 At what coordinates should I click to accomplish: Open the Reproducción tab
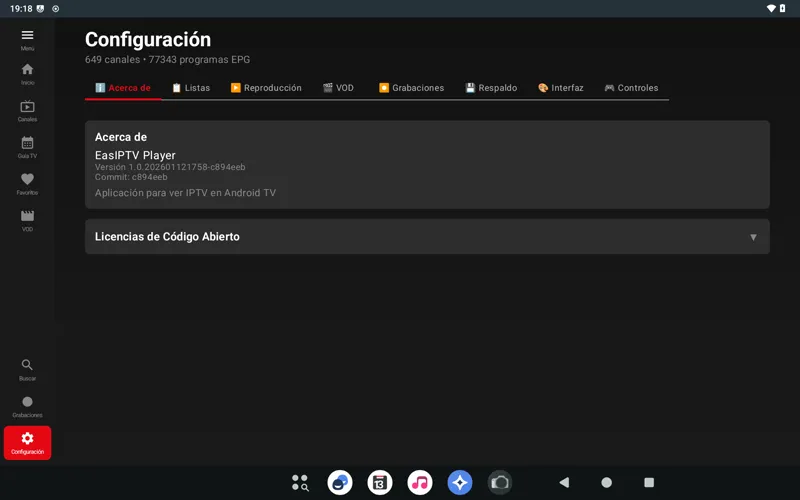(x=266, y=88)
